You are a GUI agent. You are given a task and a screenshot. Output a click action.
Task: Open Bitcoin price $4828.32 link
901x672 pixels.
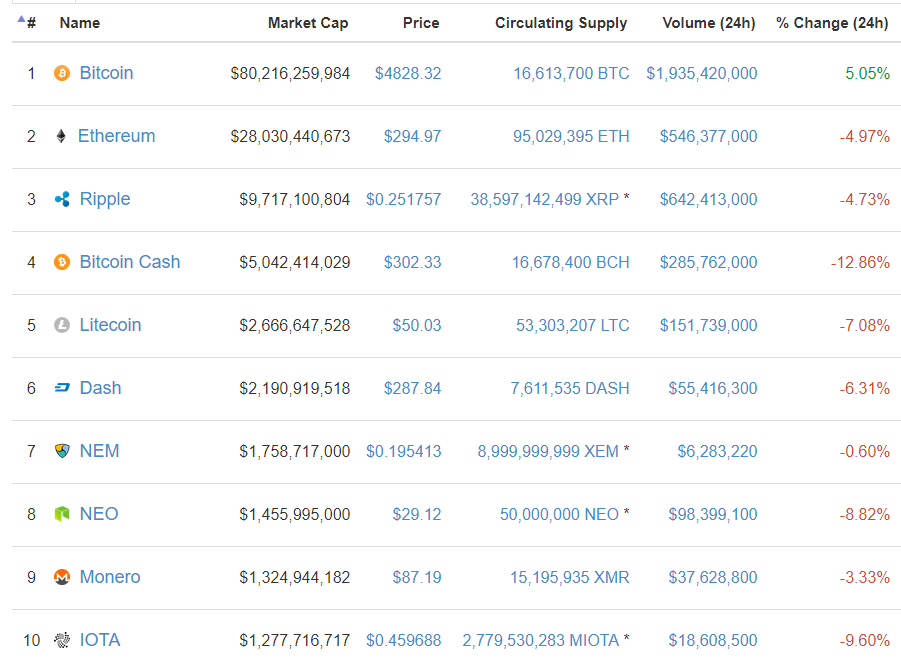408,73
